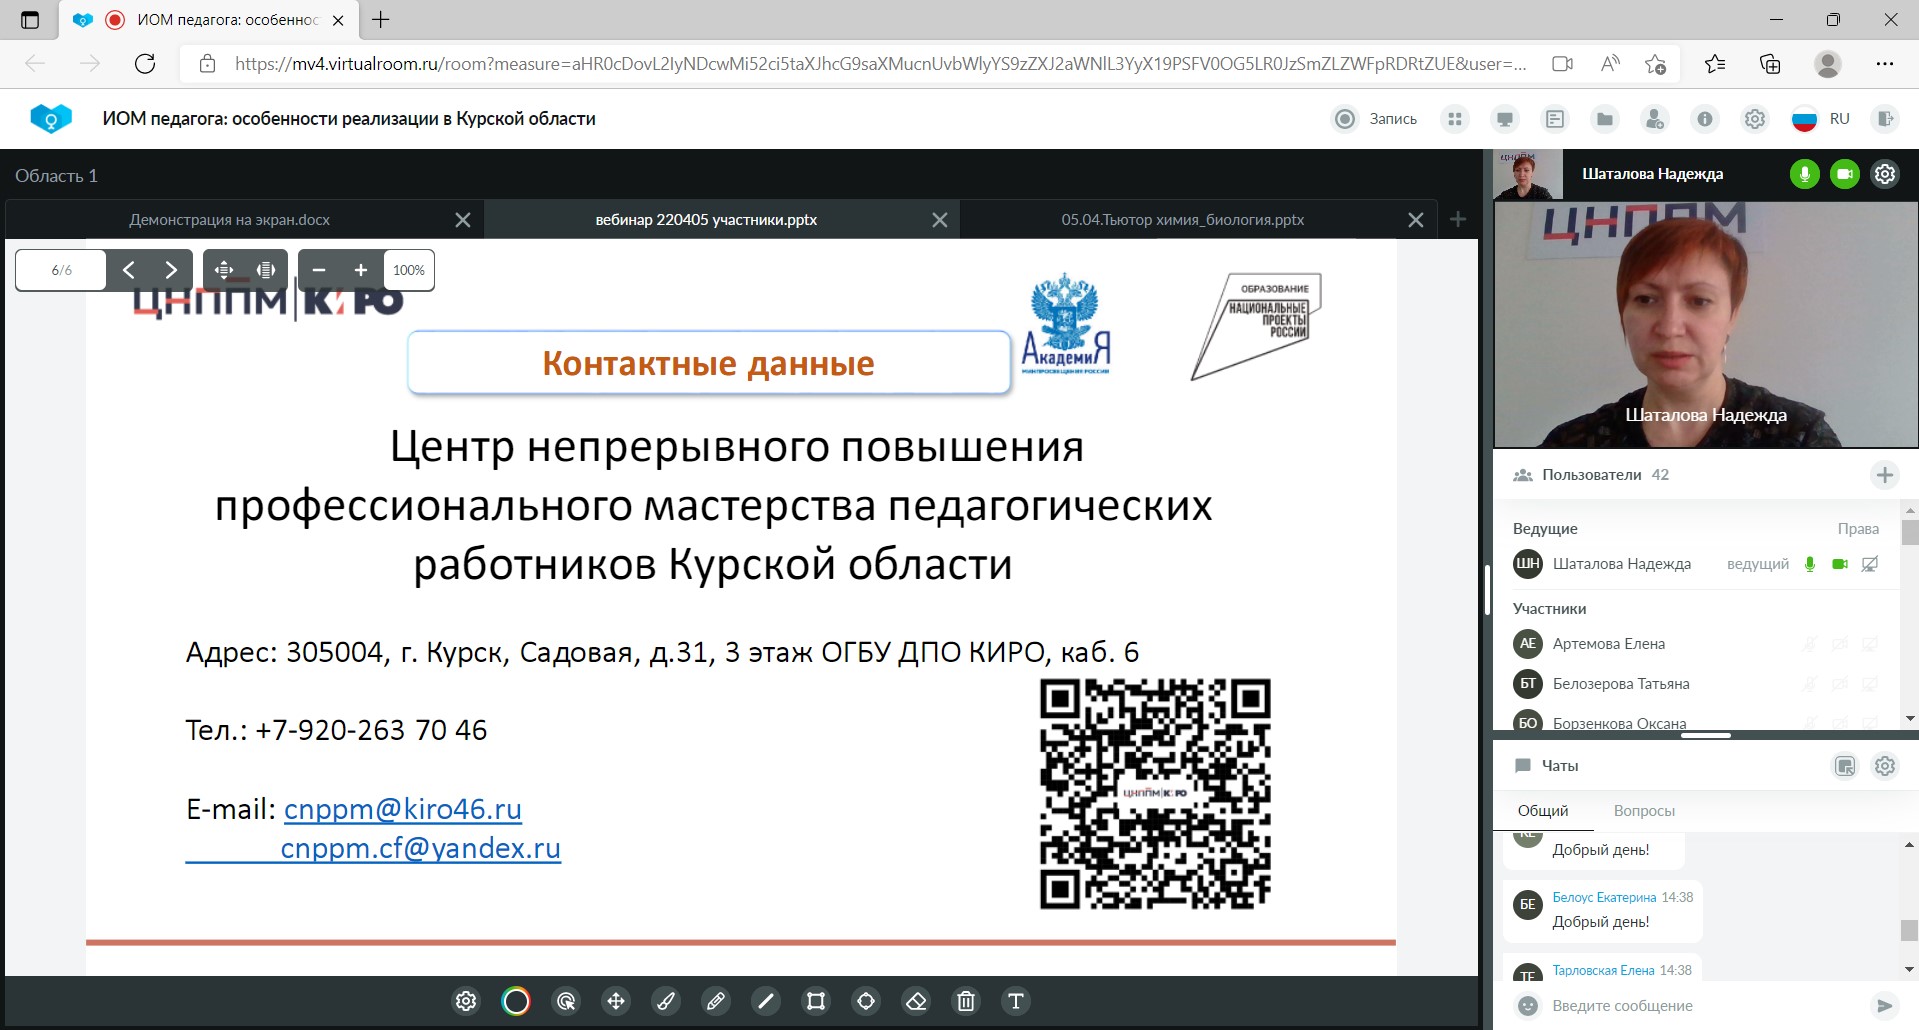Select the paintbrush tool

pos(666,1001)
